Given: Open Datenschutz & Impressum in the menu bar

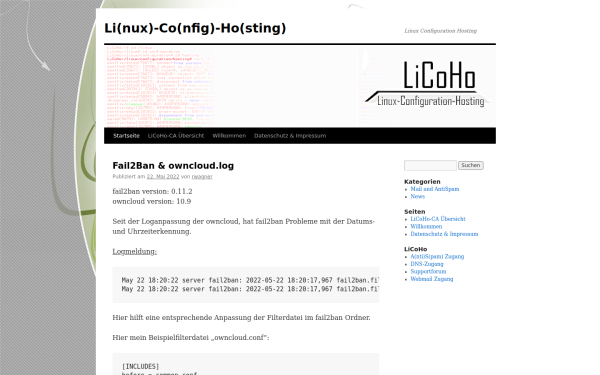Looking at the screenshot, I should click(290, 136).
